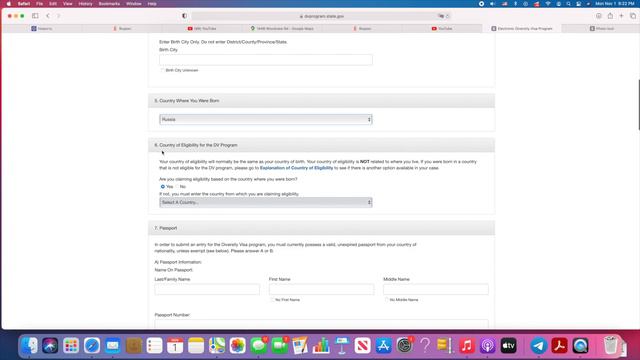Open QuickTime Player from the Dock
The width and height of the screenshot is (640, 360).
pyautogui.click(x=580, y=346)
